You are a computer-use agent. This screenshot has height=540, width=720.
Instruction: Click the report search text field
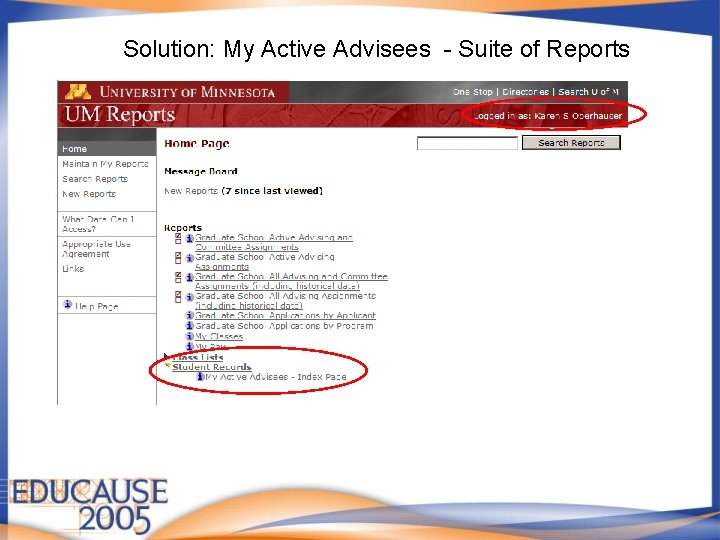click(467, 143)
